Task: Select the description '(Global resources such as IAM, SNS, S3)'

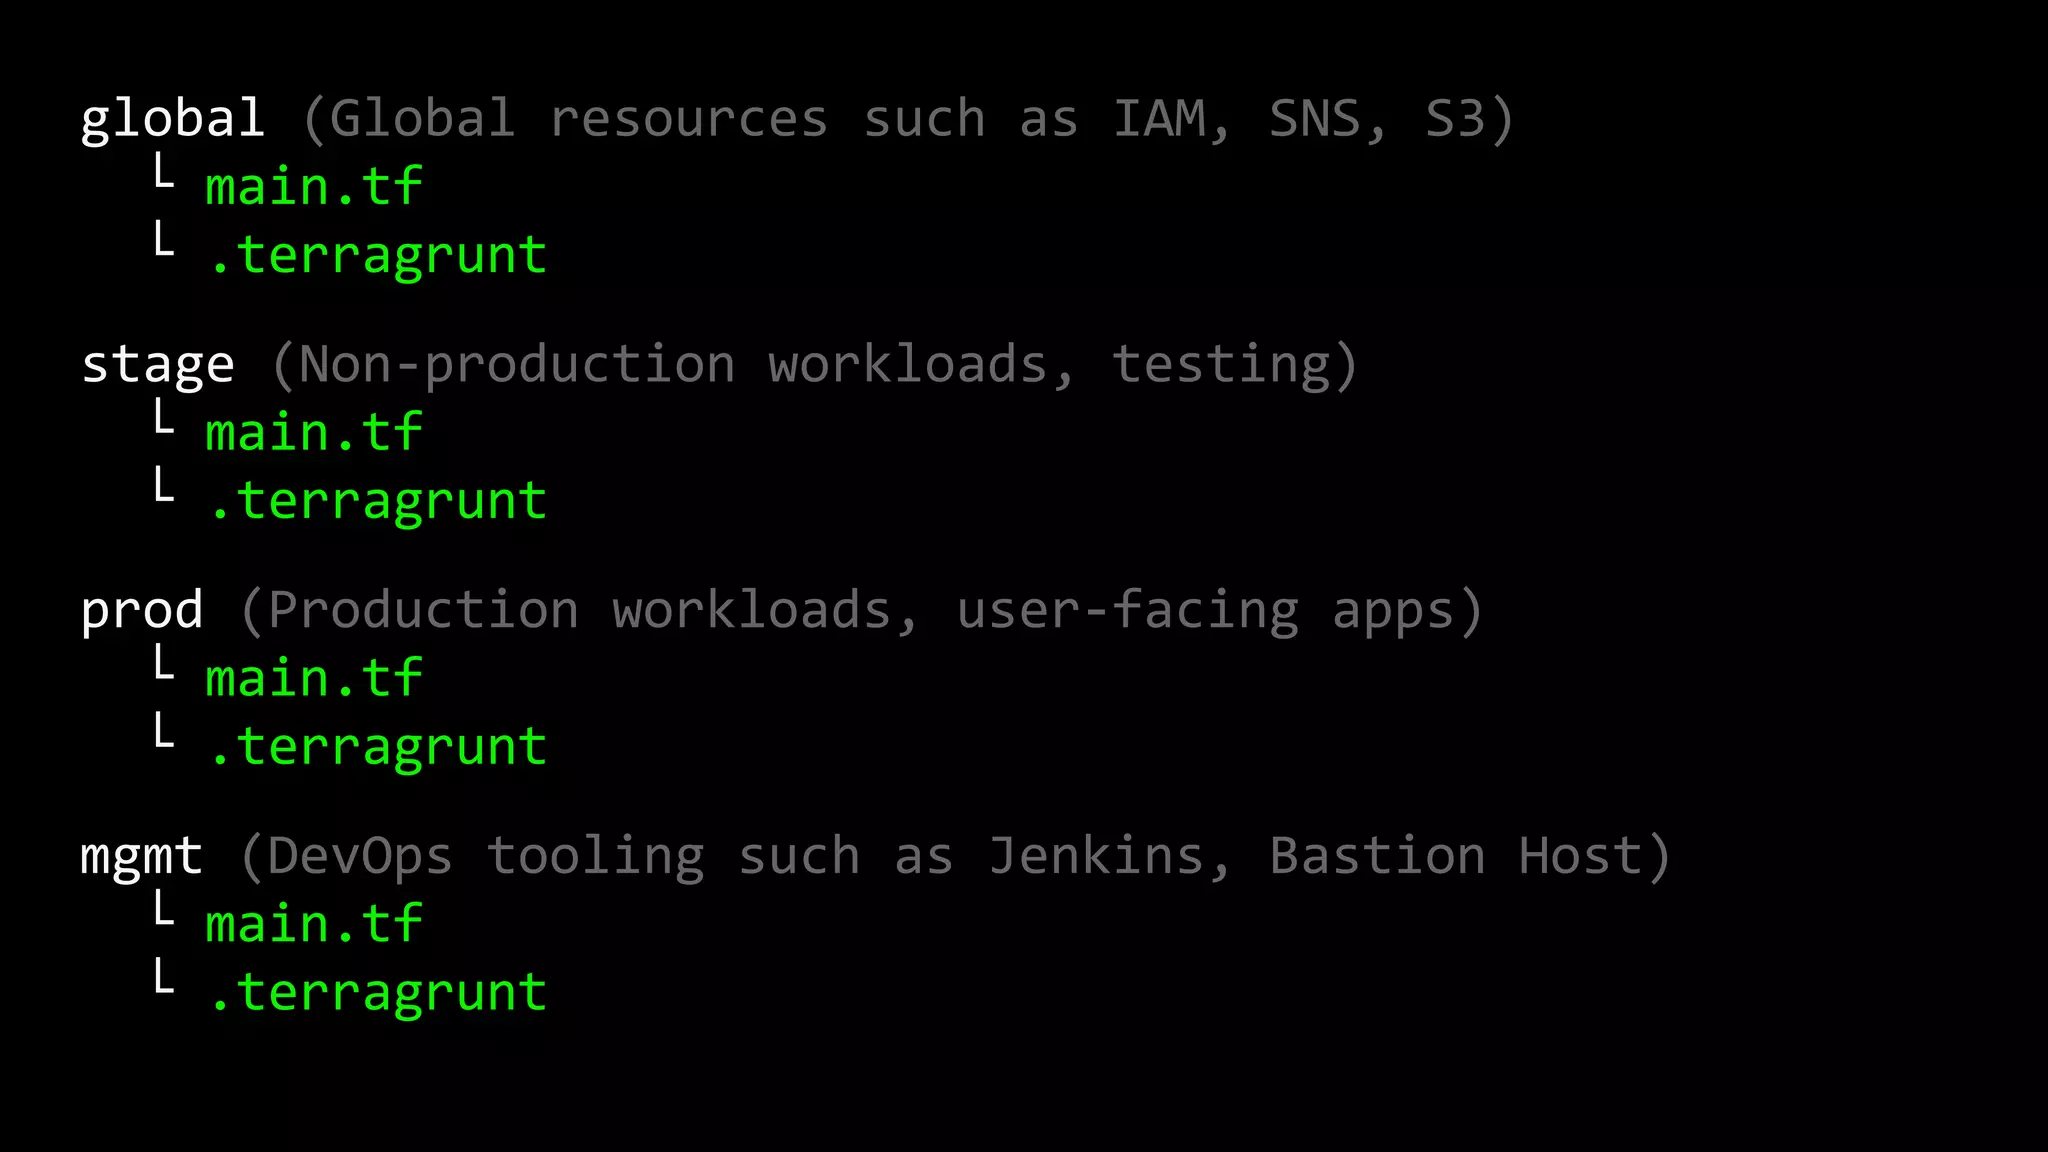Action: coord(908,120)
